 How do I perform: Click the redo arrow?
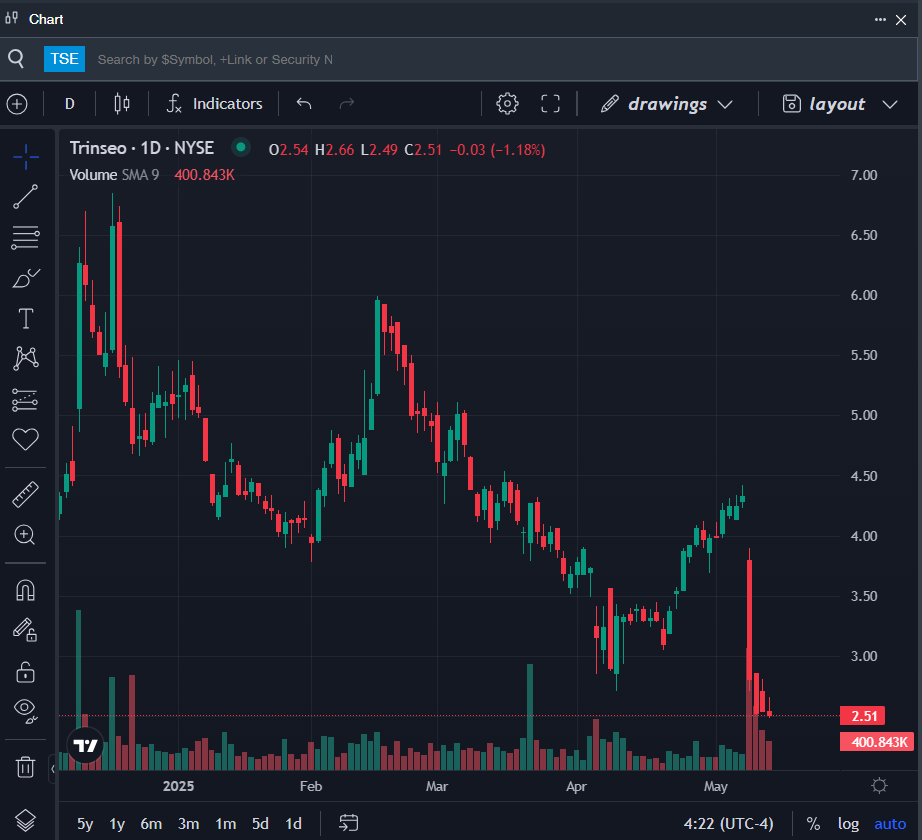click(347, 104)
